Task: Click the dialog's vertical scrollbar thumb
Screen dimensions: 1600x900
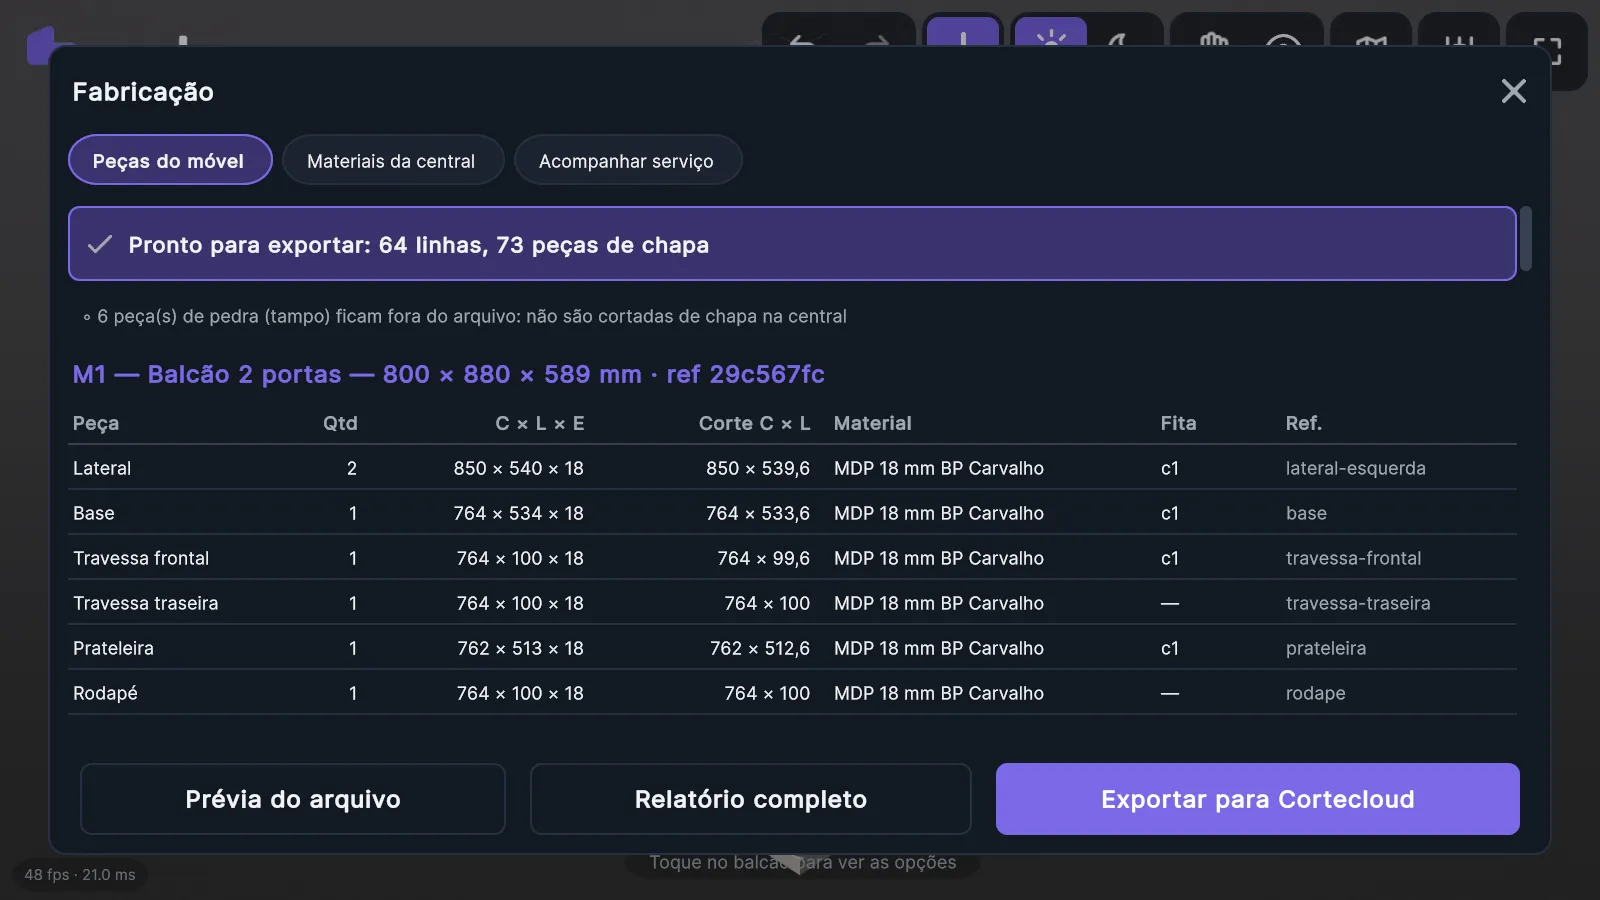Action: pyautogui.click(x=1526, y=238)
